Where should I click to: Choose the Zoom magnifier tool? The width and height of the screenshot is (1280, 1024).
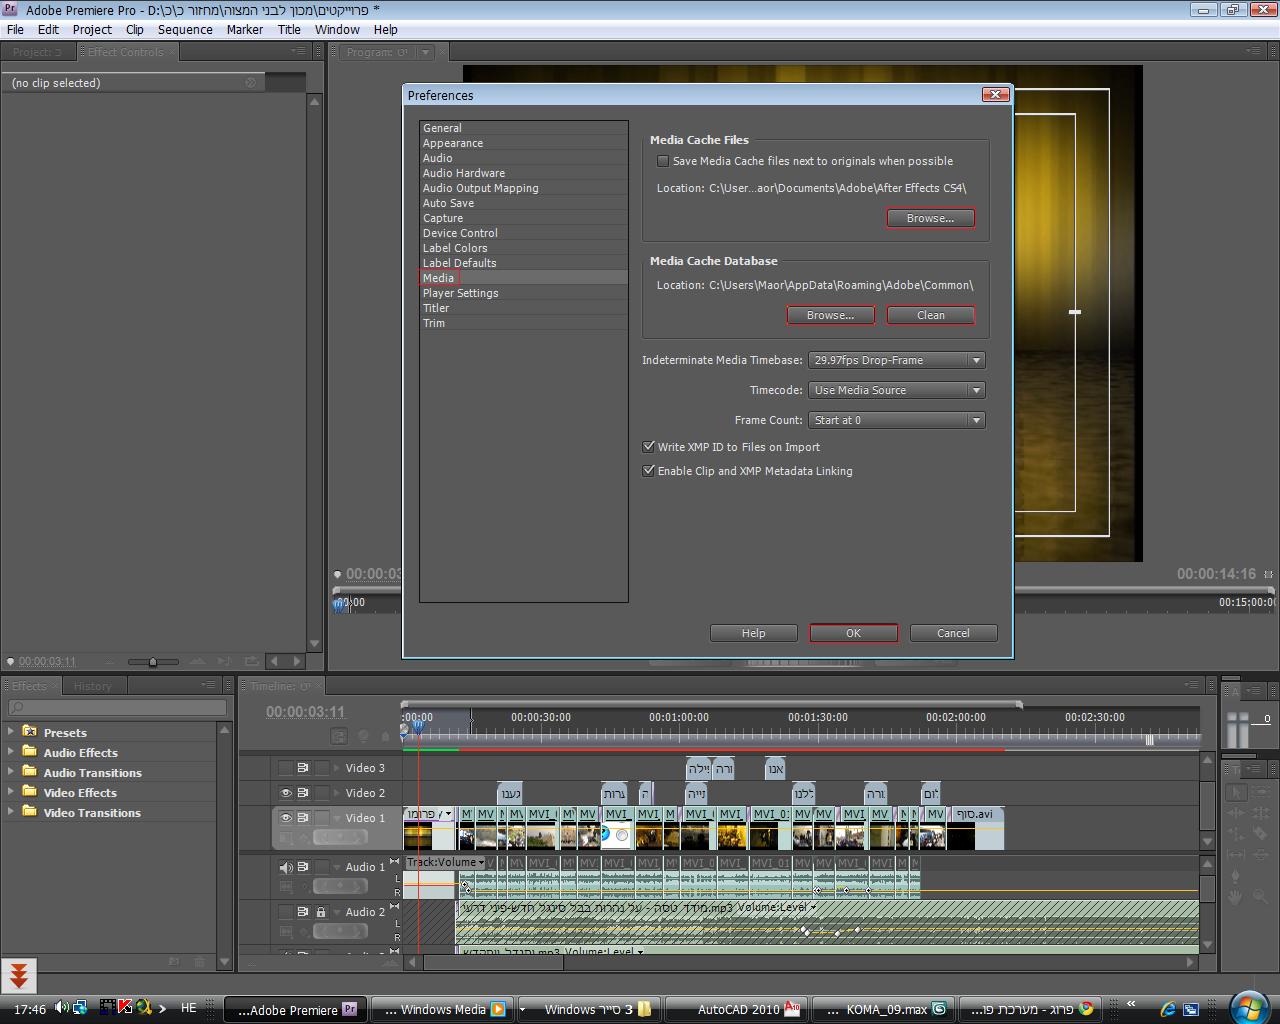(1259, 897)
